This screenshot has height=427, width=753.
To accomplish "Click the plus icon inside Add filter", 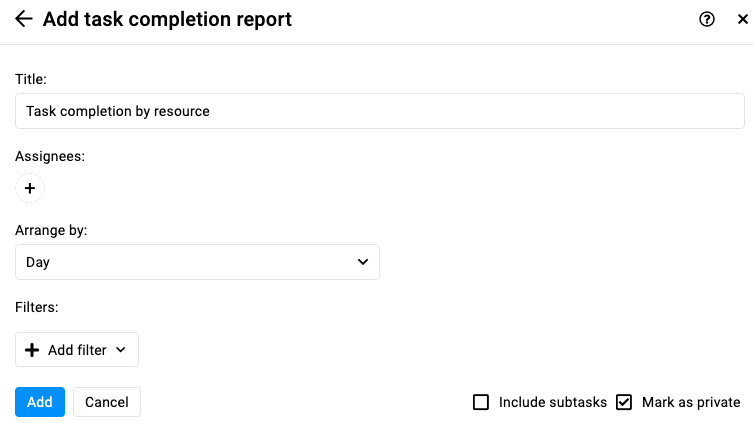I will point(32,350).
